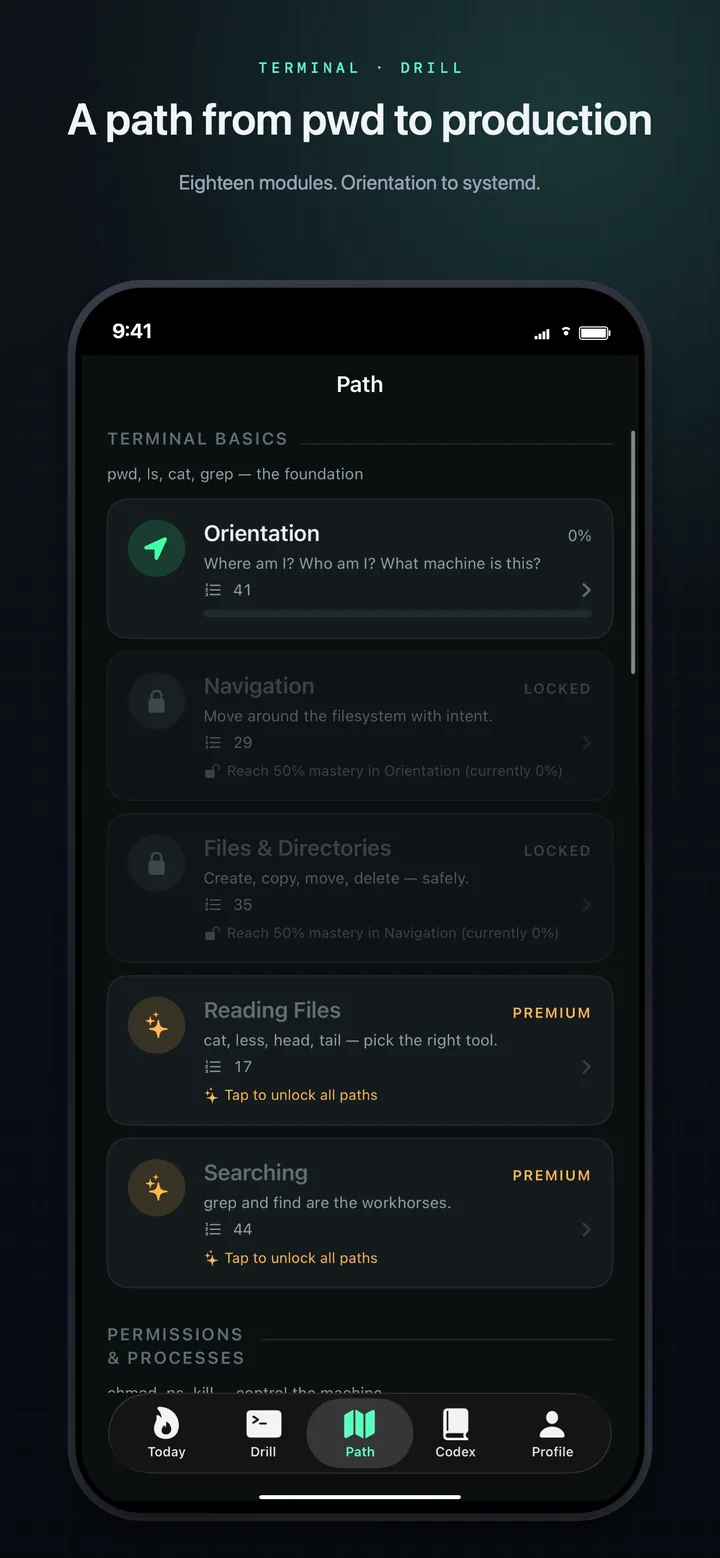Open Reading Files using its chevron arrow
Image resolution: width=720 pixels, height=1558 pixels.
[587, 1067]
